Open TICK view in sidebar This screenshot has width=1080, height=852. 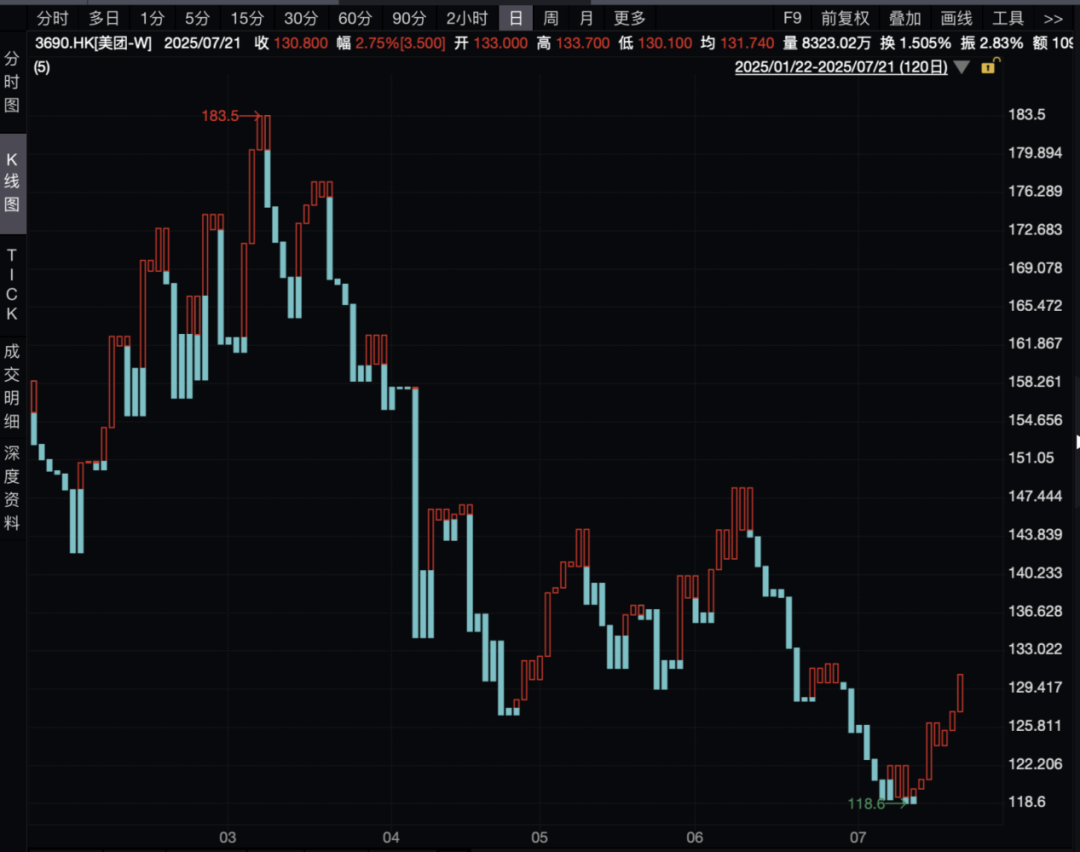pyautogui.click(x=12, y=285)
